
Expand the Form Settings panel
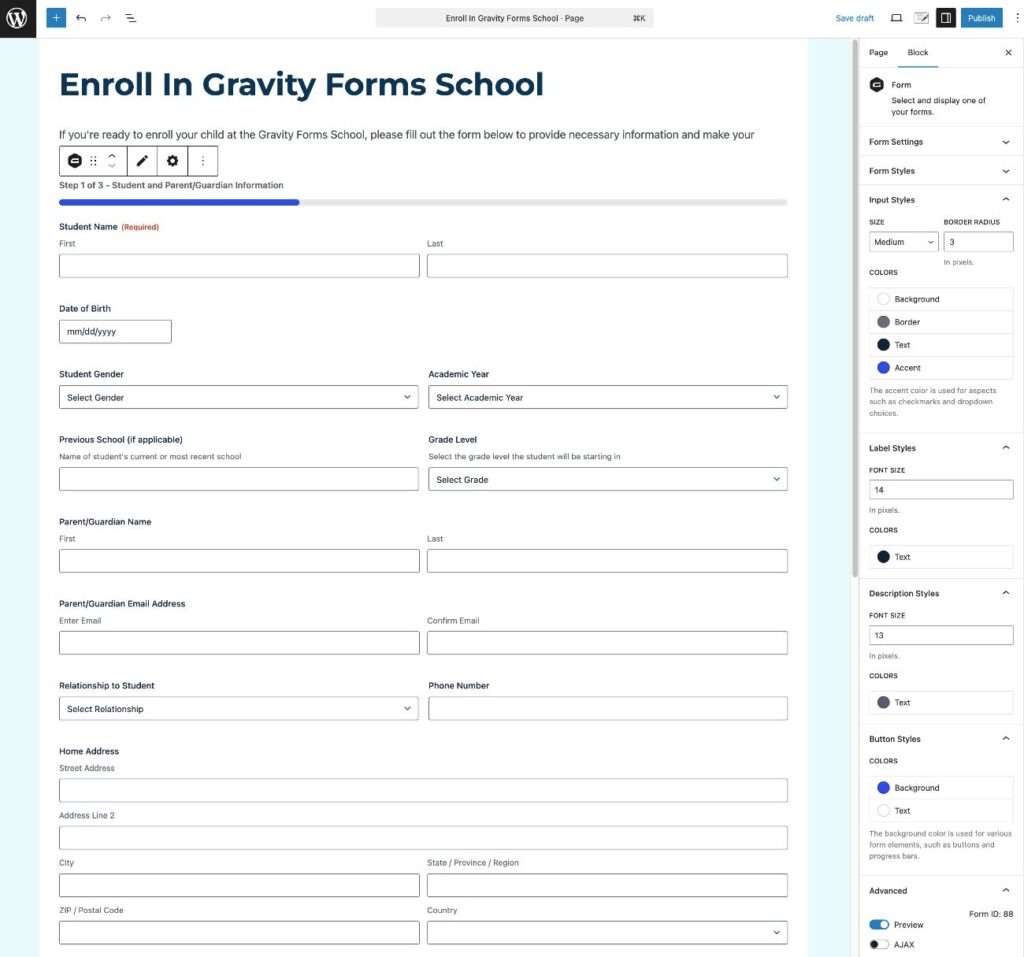(x=940, y=142)
